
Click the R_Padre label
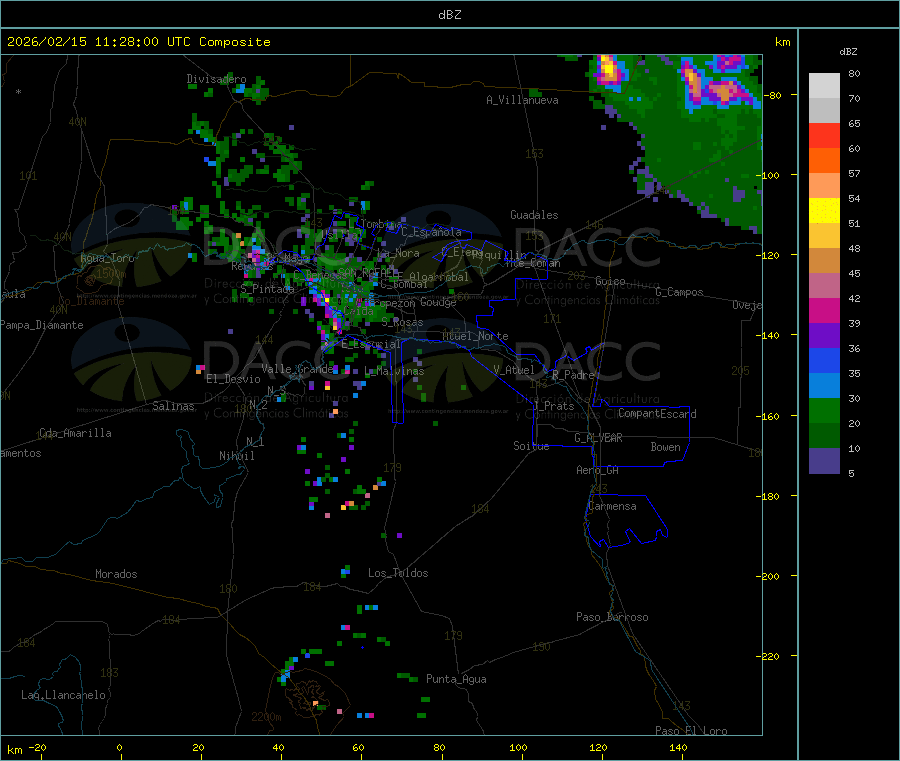point(574,375)
